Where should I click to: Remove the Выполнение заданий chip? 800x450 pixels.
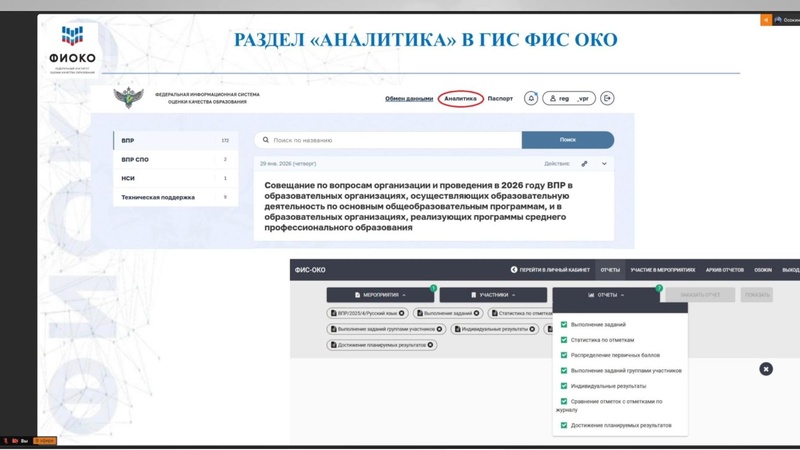(476, 313)
